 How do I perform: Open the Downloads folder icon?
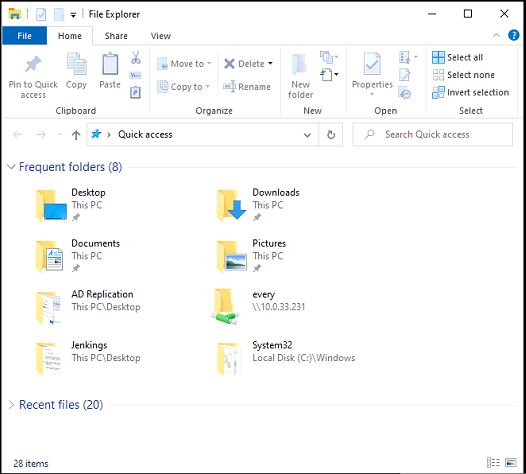click(x=231, y=205)
